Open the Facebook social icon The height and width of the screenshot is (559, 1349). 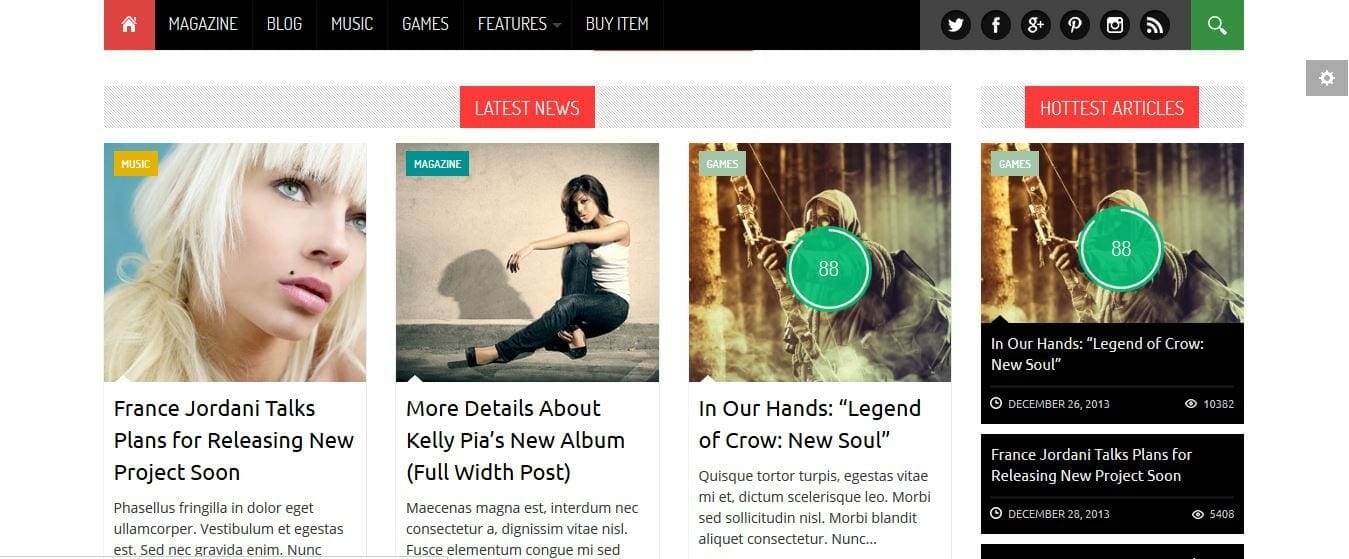coord(995,25)
